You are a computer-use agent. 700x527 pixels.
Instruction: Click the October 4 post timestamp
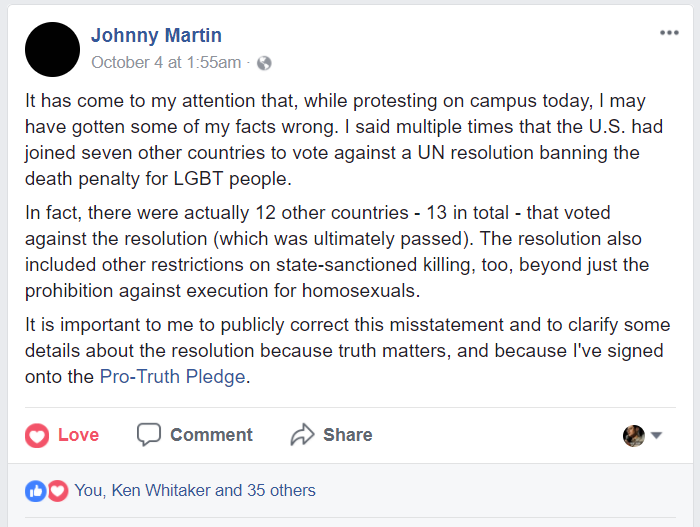click(166, 62)
